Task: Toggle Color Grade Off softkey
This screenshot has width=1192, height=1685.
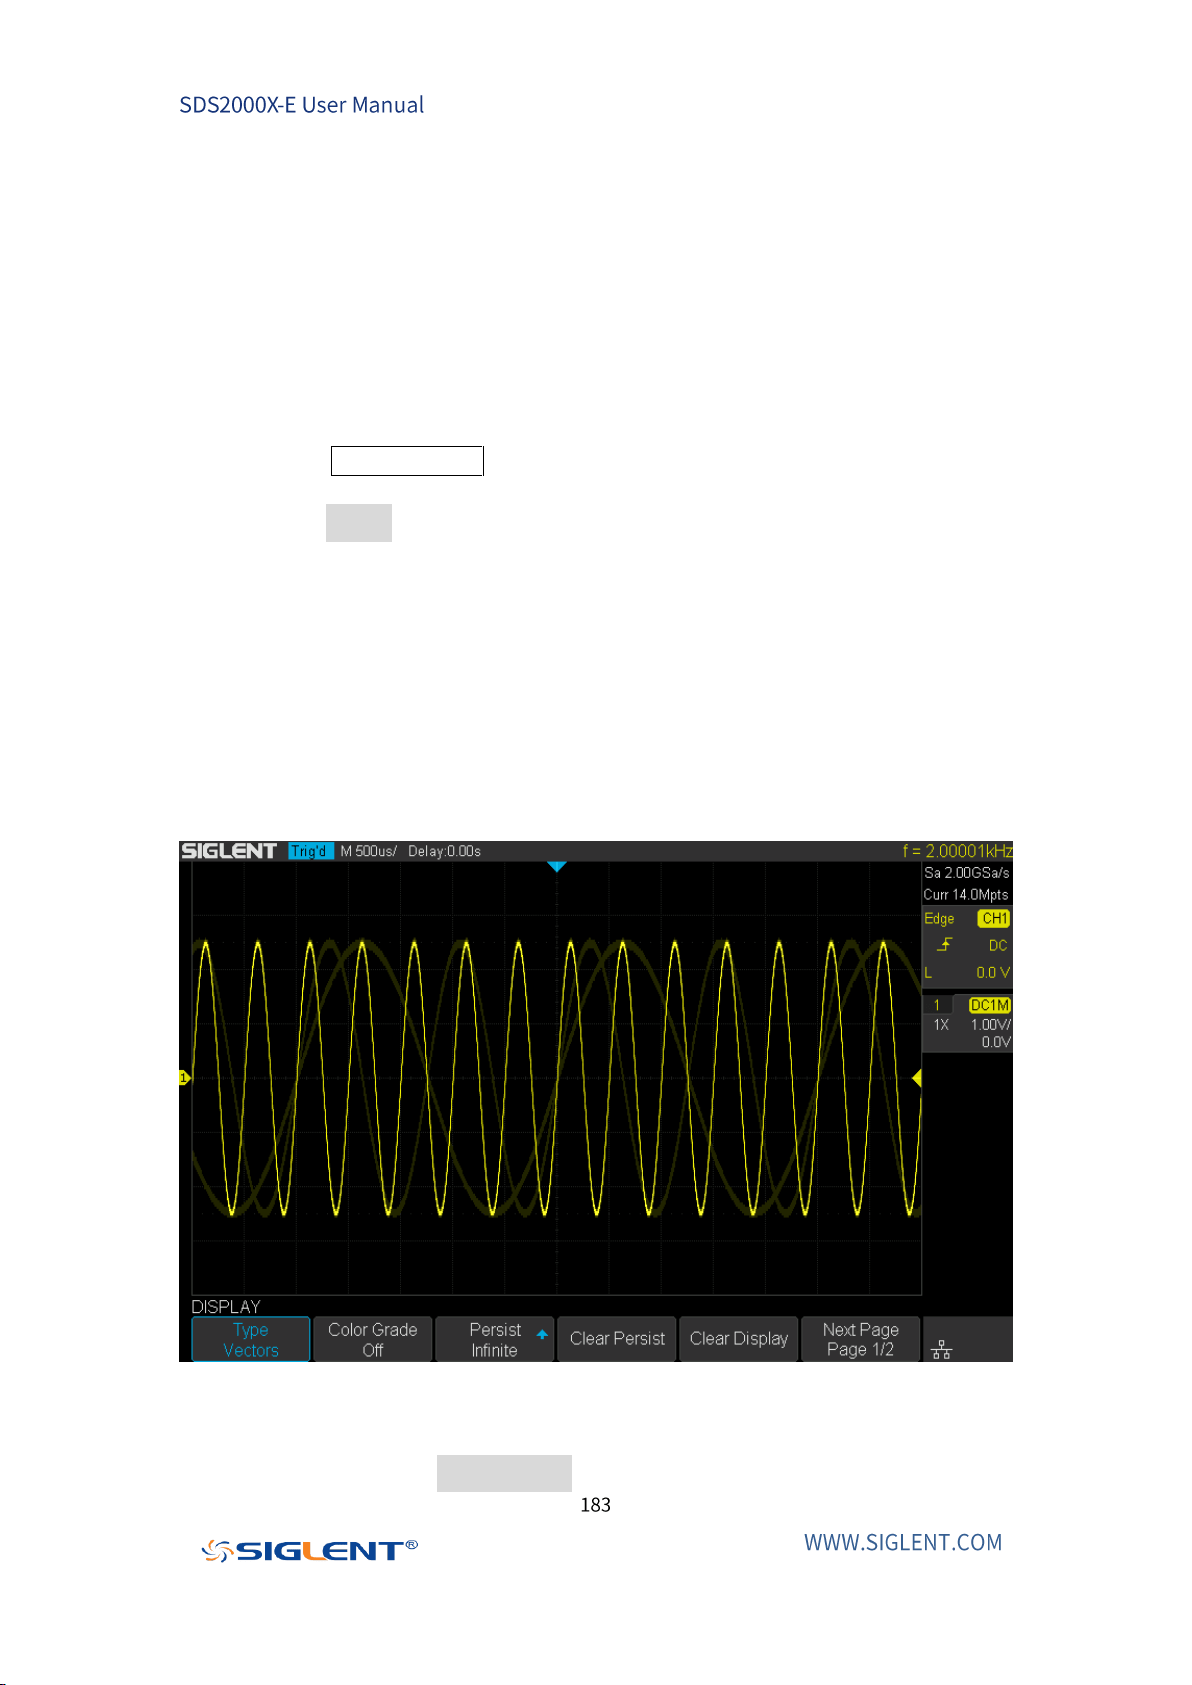Action: (372, 1339)
